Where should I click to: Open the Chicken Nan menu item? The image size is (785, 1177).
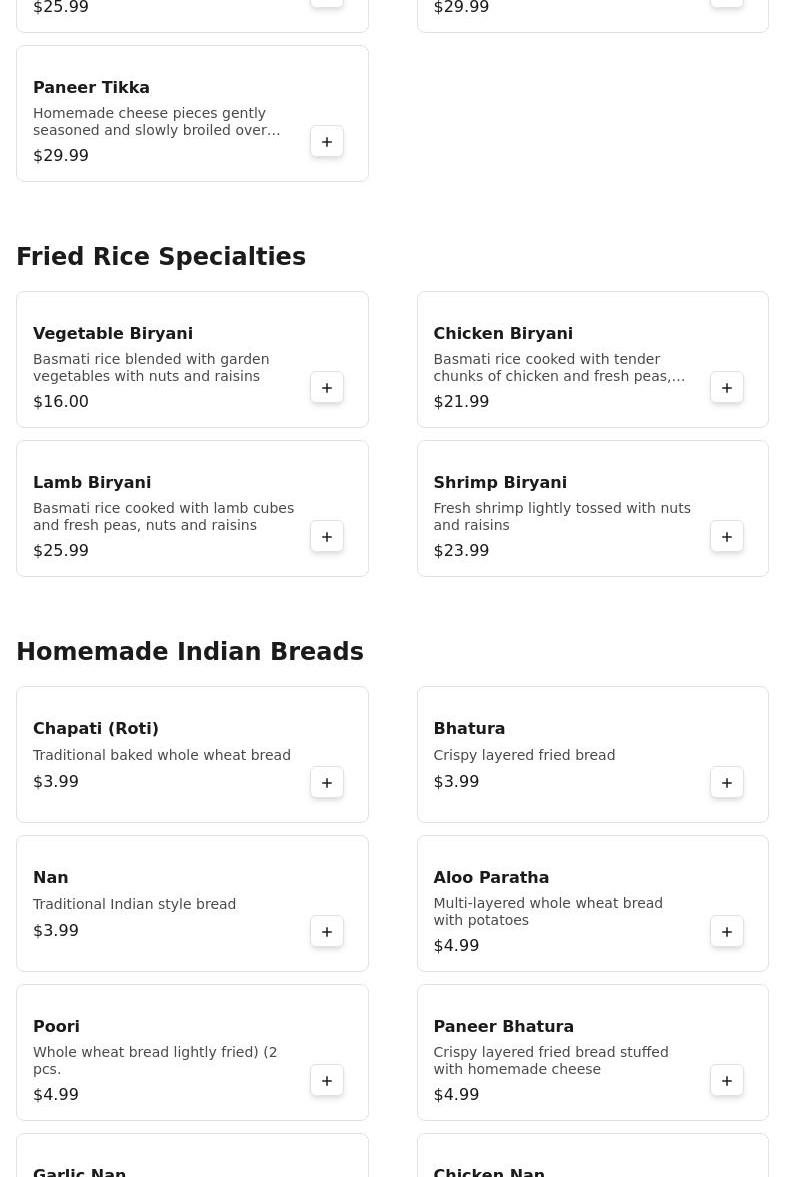pos(489,1170)
